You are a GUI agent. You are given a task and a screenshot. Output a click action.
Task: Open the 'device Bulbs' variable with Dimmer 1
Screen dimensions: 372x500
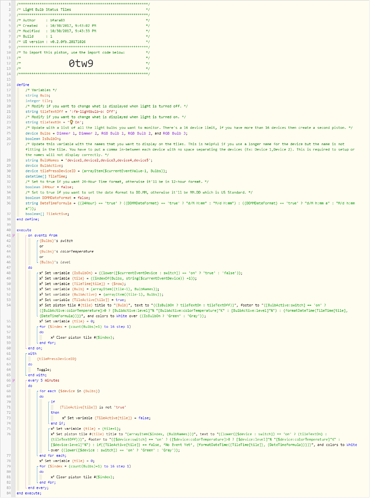(x=107, y=134)
